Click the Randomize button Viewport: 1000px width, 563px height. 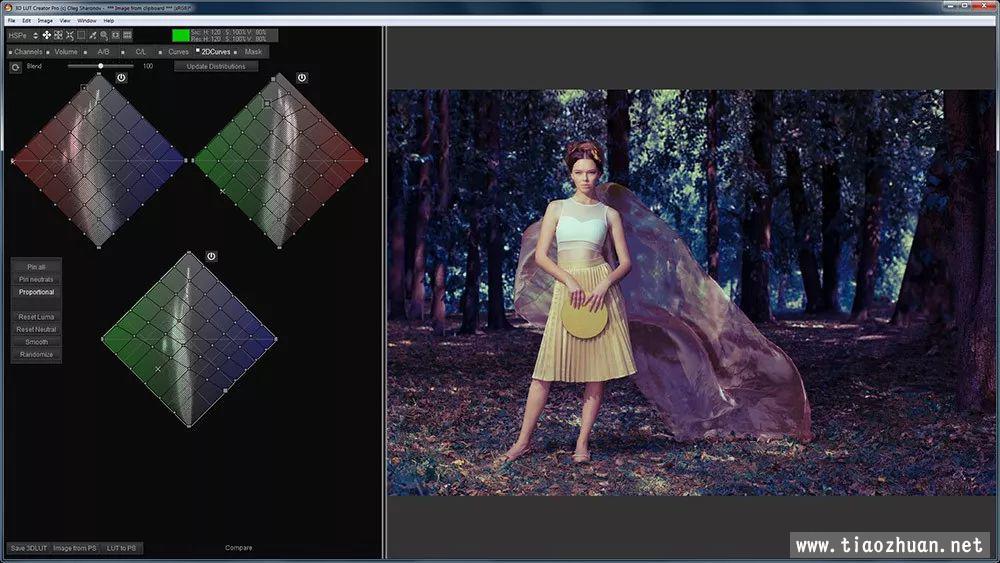(36, 355)
